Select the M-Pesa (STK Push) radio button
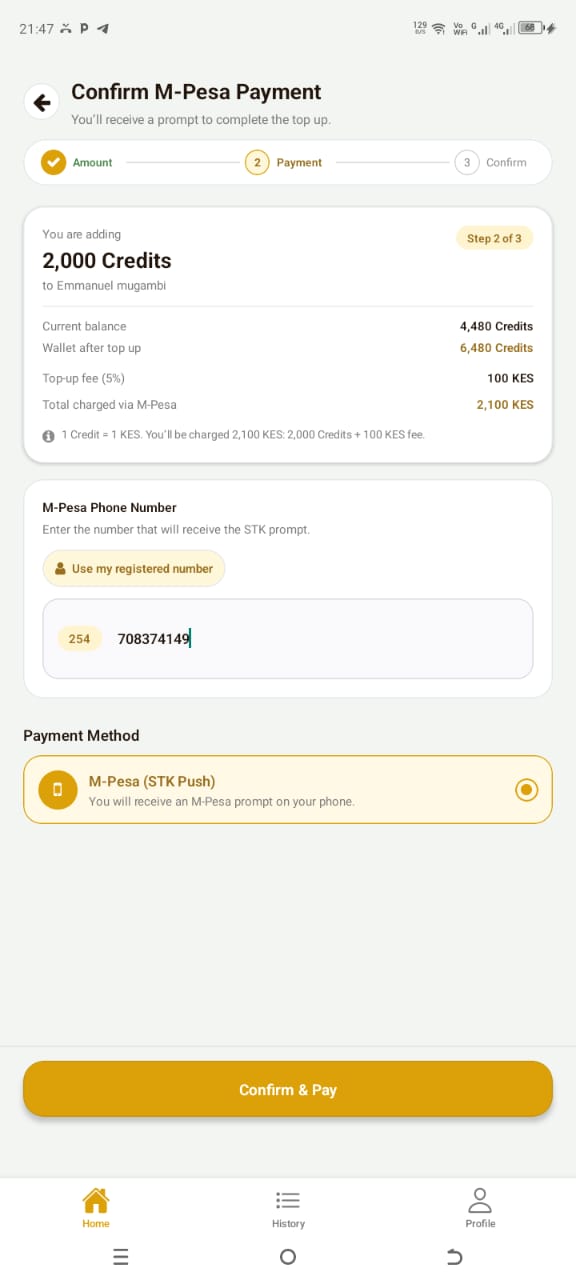This screenshot has width=576, height=1280. point(526,789)
